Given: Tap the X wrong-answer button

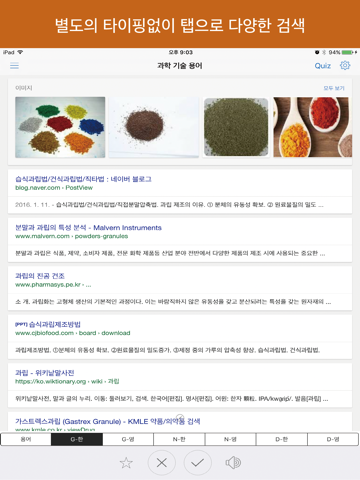Looking at the screenshot, I should (162, 463).
